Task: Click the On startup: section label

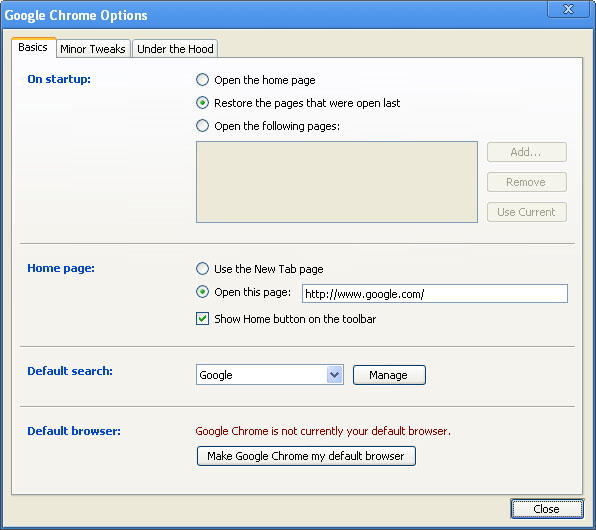Action: [x=59, y=79]
